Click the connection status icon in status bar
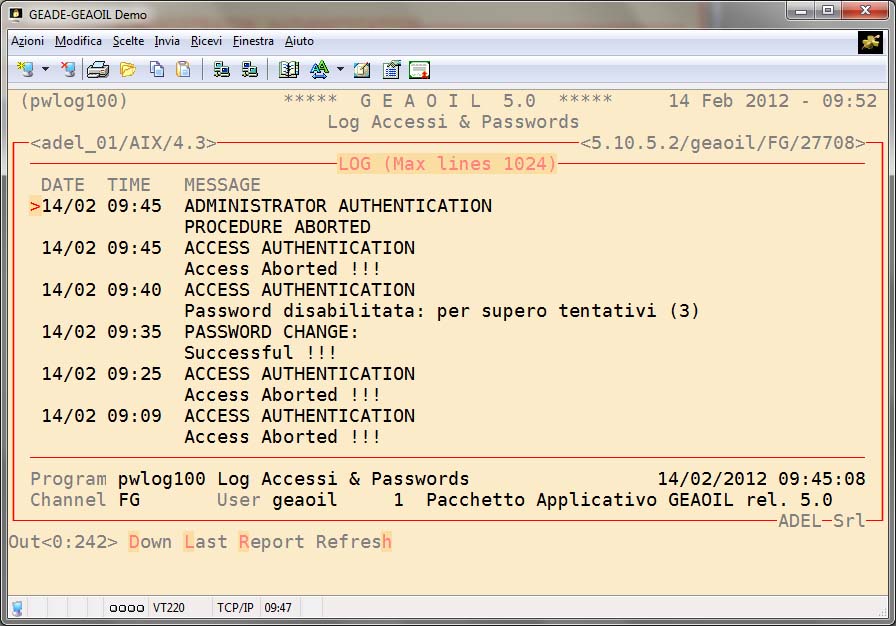The height and width of the screenshot is (626, 896). 17,608
